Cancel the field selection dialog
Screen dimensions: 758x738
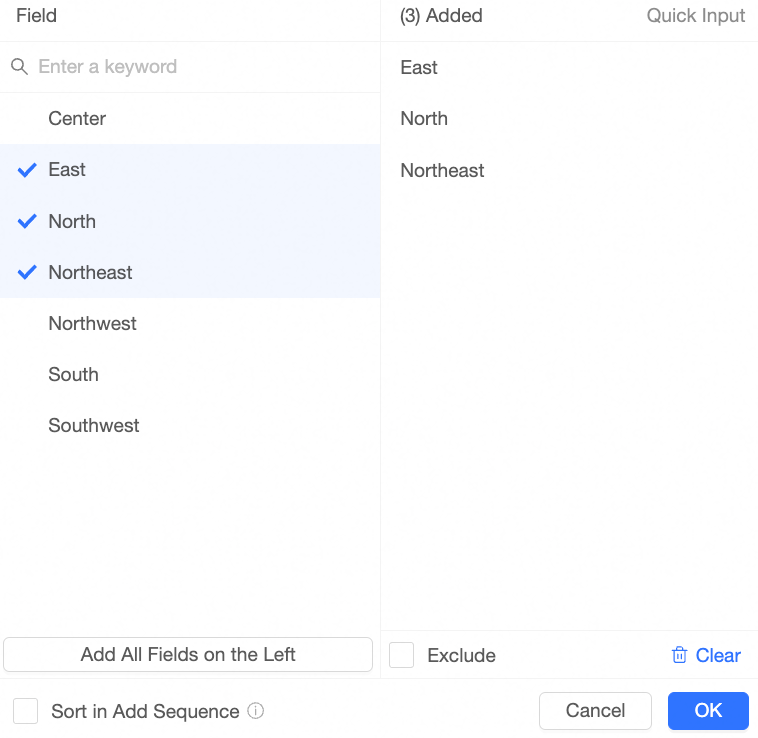pos(595,711)
